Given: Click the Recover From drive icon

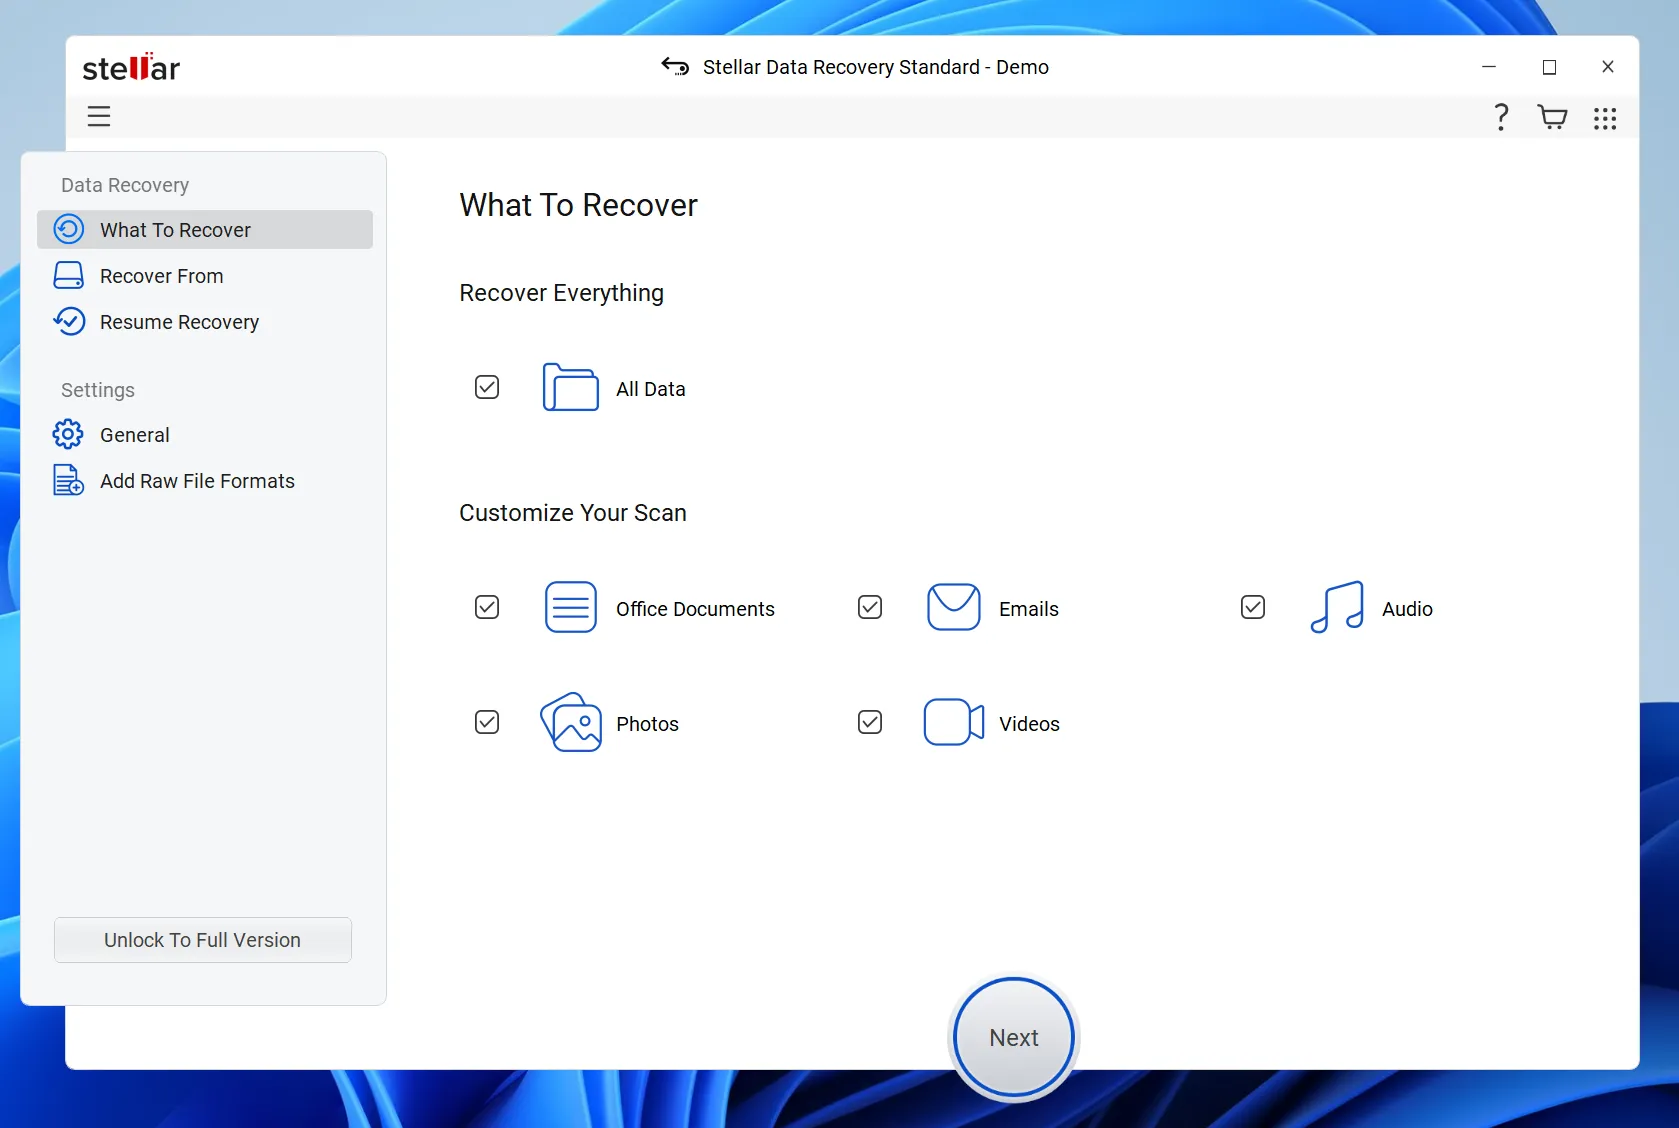Looking at the screenshot, I should coord(69,275).
